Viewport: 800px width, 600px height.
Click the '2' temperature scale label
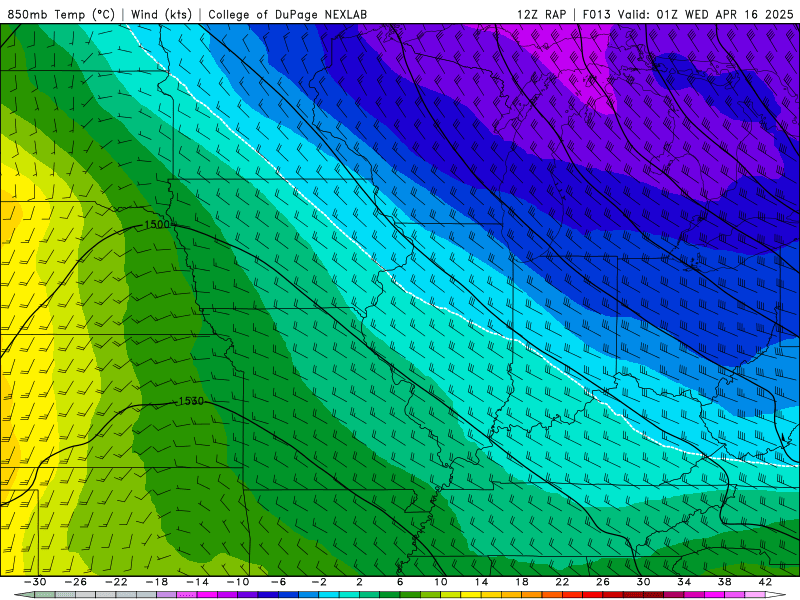tap(359, 582)
